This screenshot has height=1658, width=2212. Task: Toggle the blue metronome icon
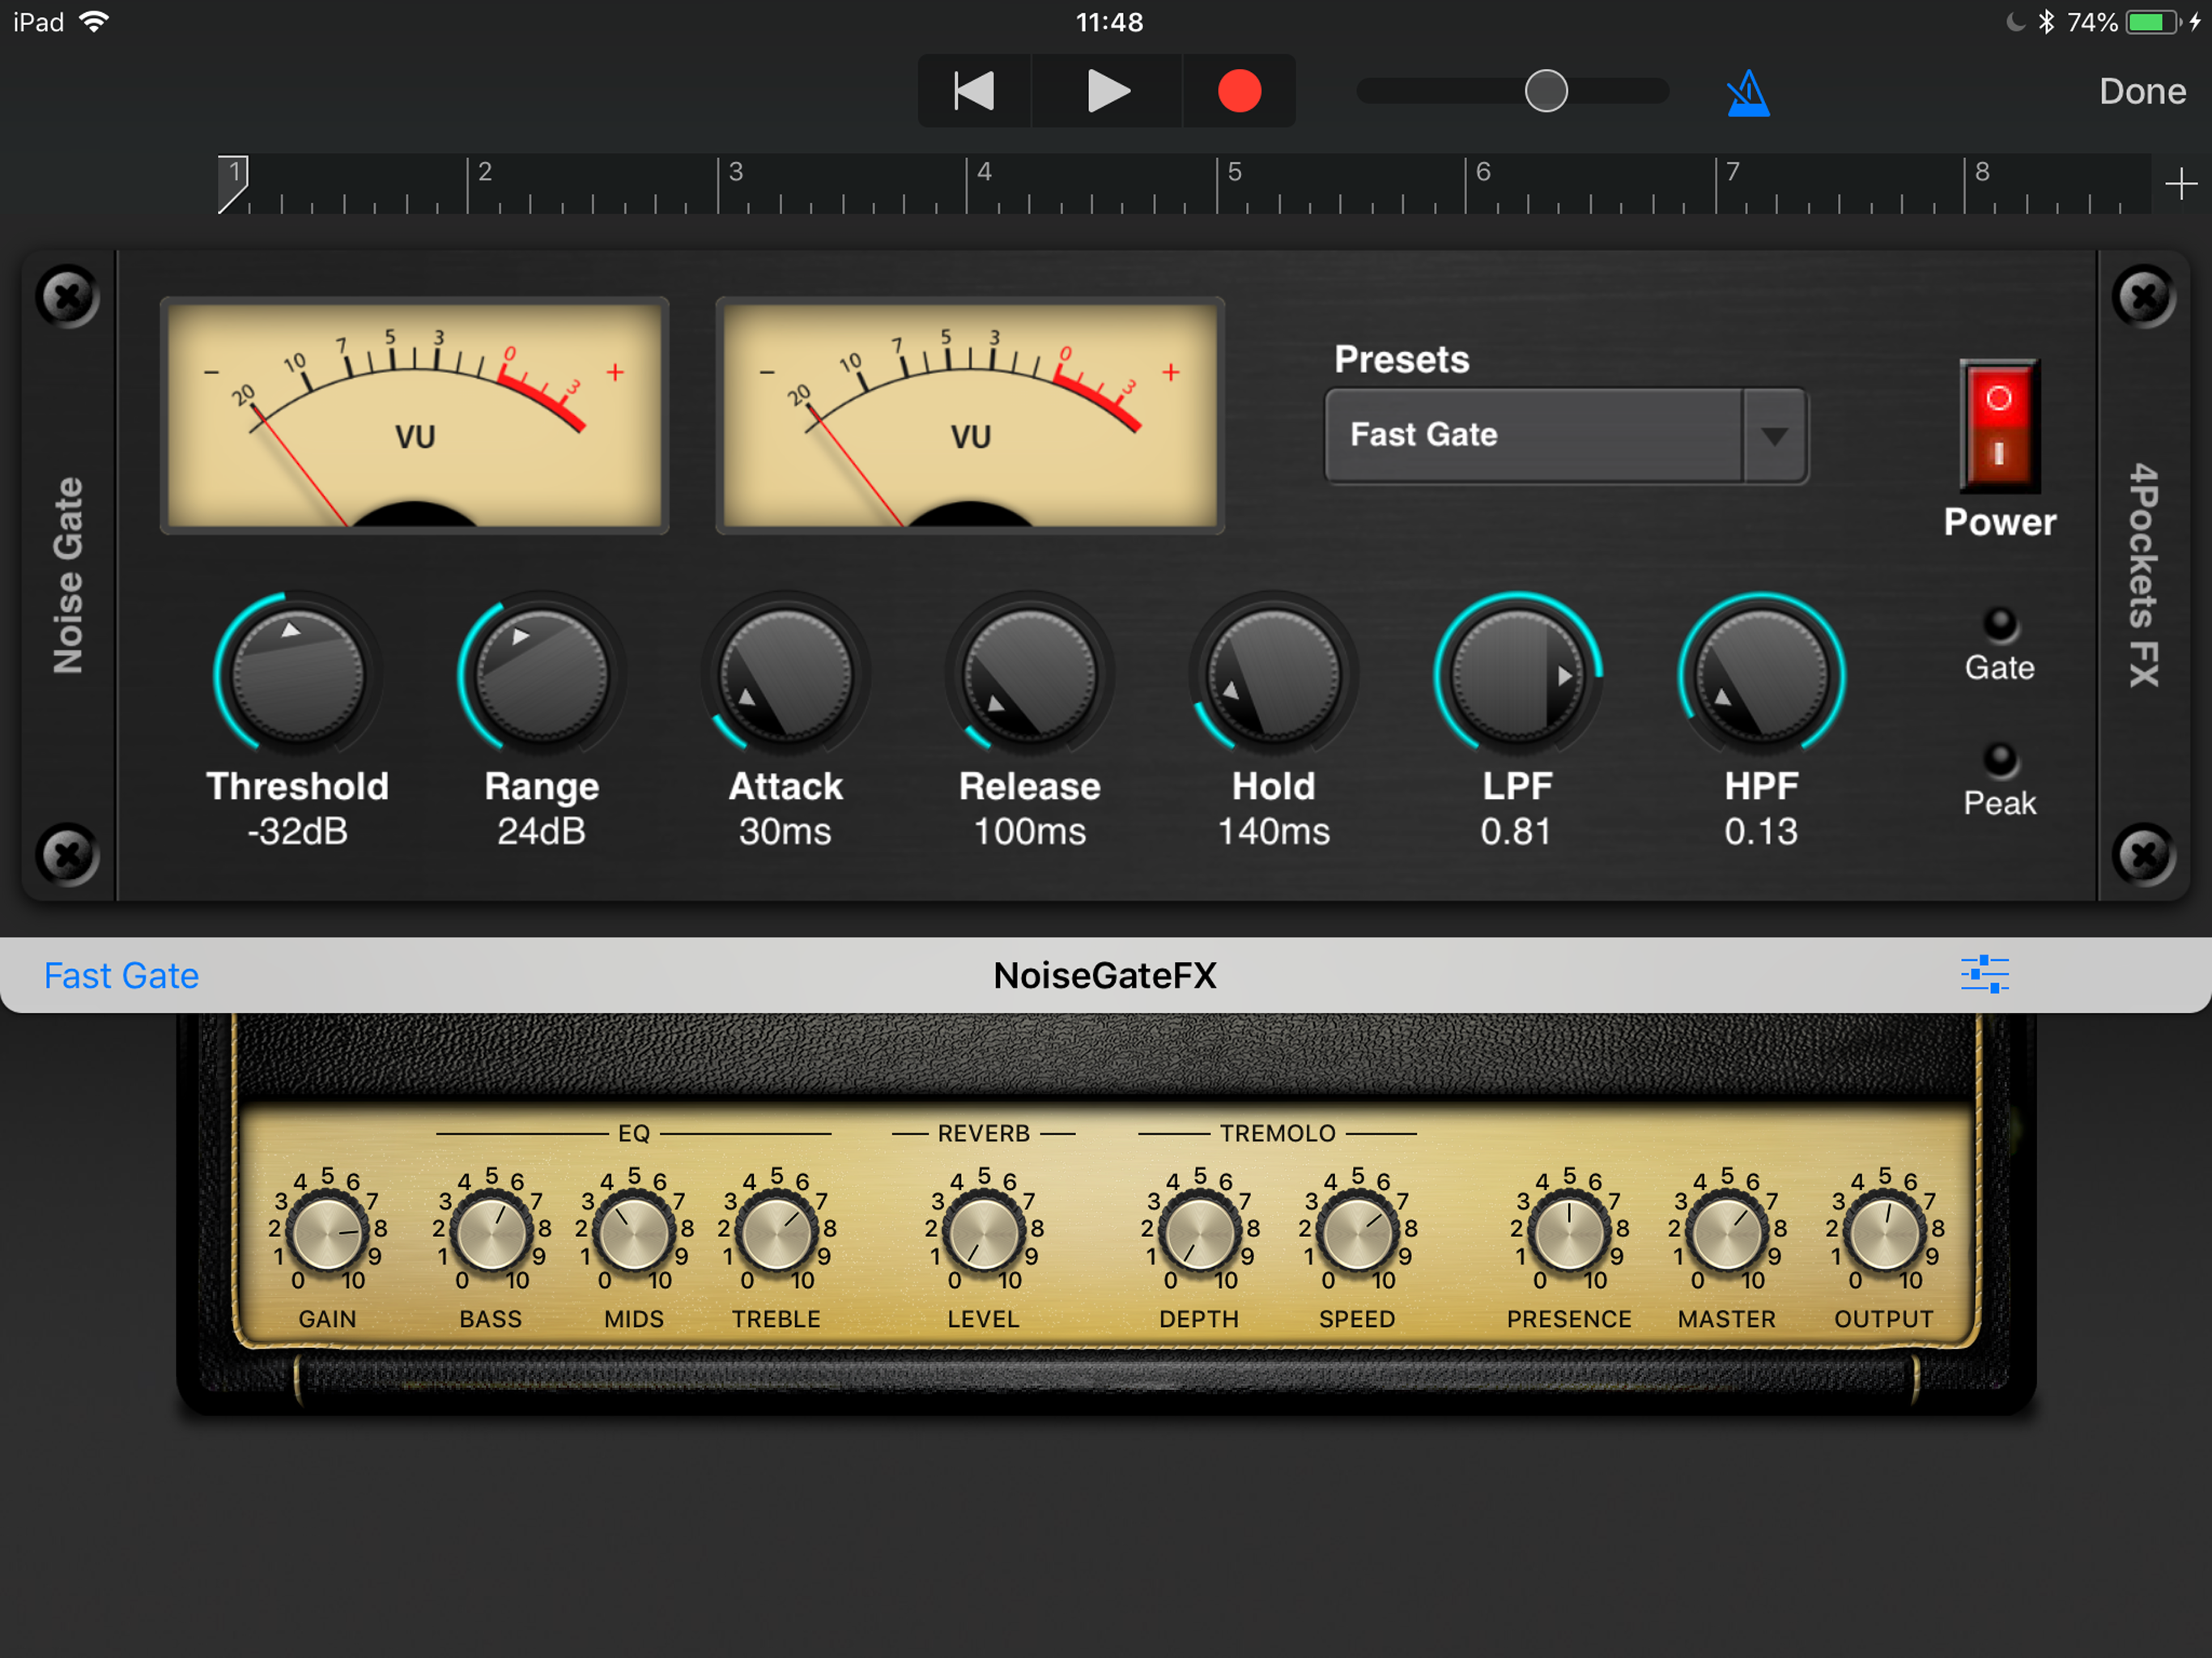pos(1747,93)
